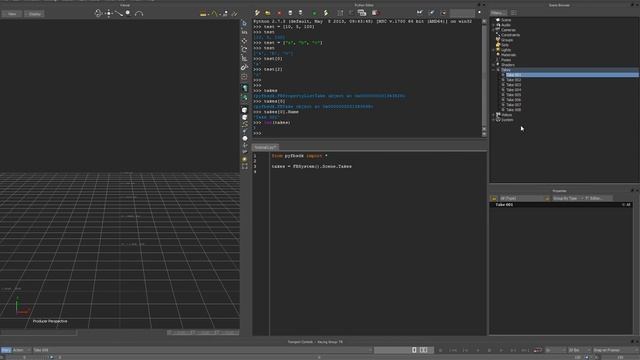Click the code line 'from pyfbsdk import *'
The width and height of the screenshot is (640, 360).
coord(299,156)
